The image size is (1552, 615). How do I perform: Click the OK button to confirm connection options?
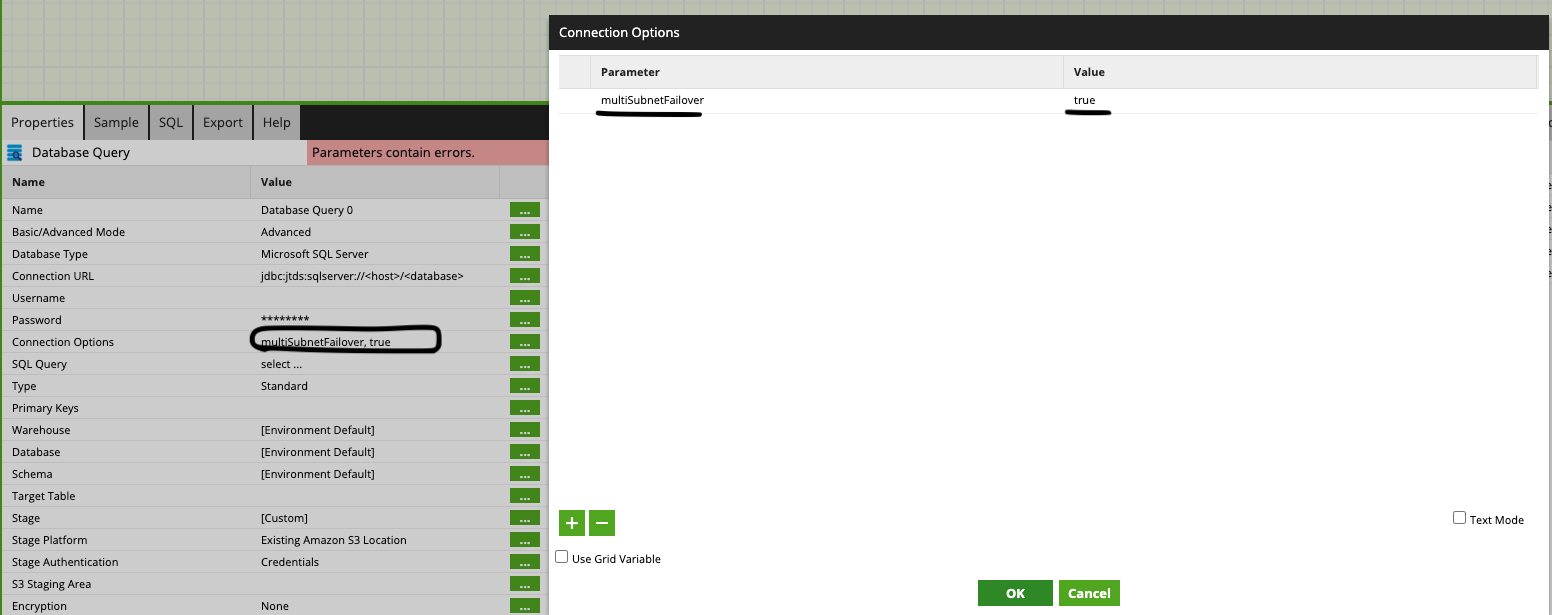1015,592
